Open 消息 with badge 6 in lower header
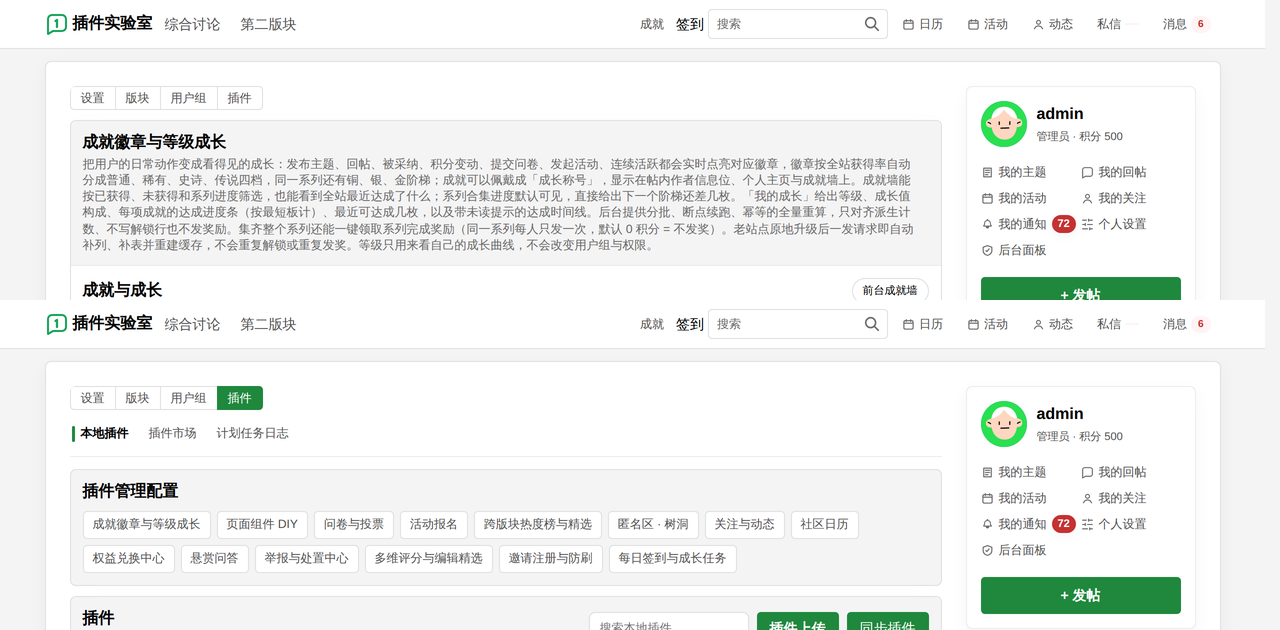Screen dimensions: 1280x630 tap(1186, 324)
